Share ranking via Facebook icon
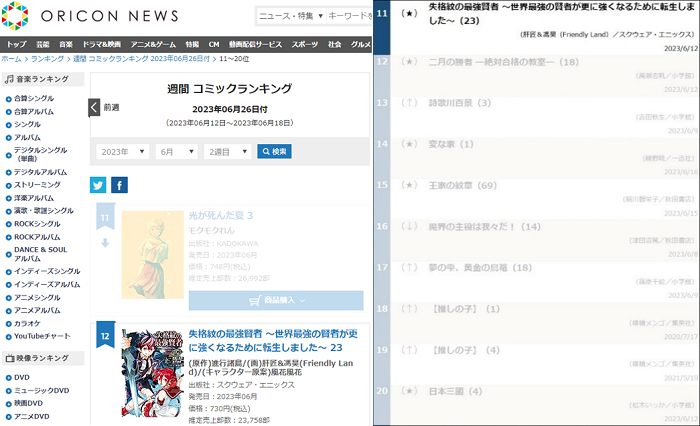The width and height of the screenshot is (700, 426). pos(120,185)
